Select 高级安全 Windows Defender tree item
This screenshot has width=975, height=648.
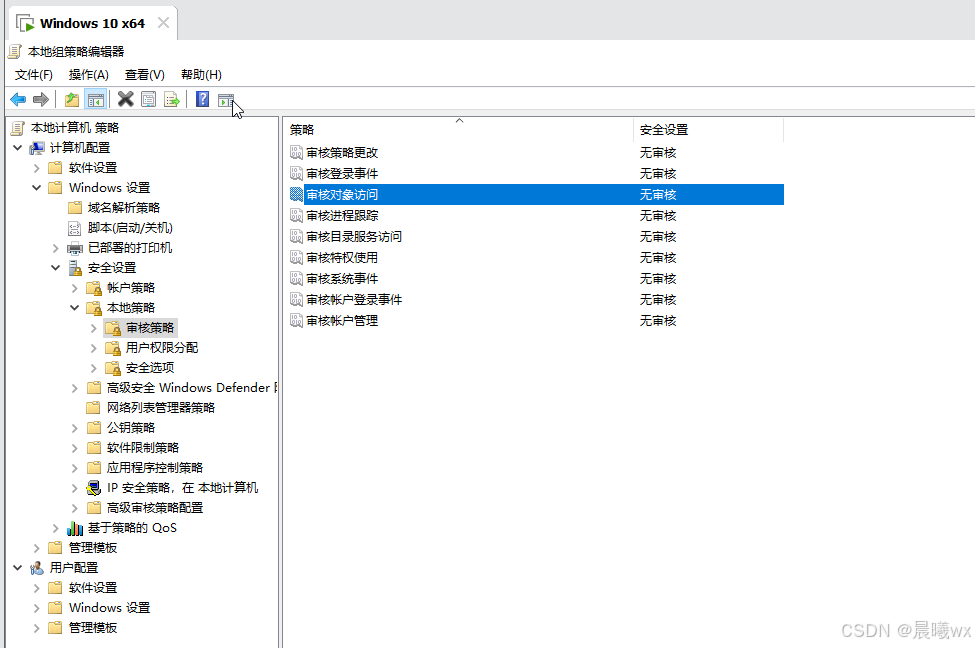192,388
